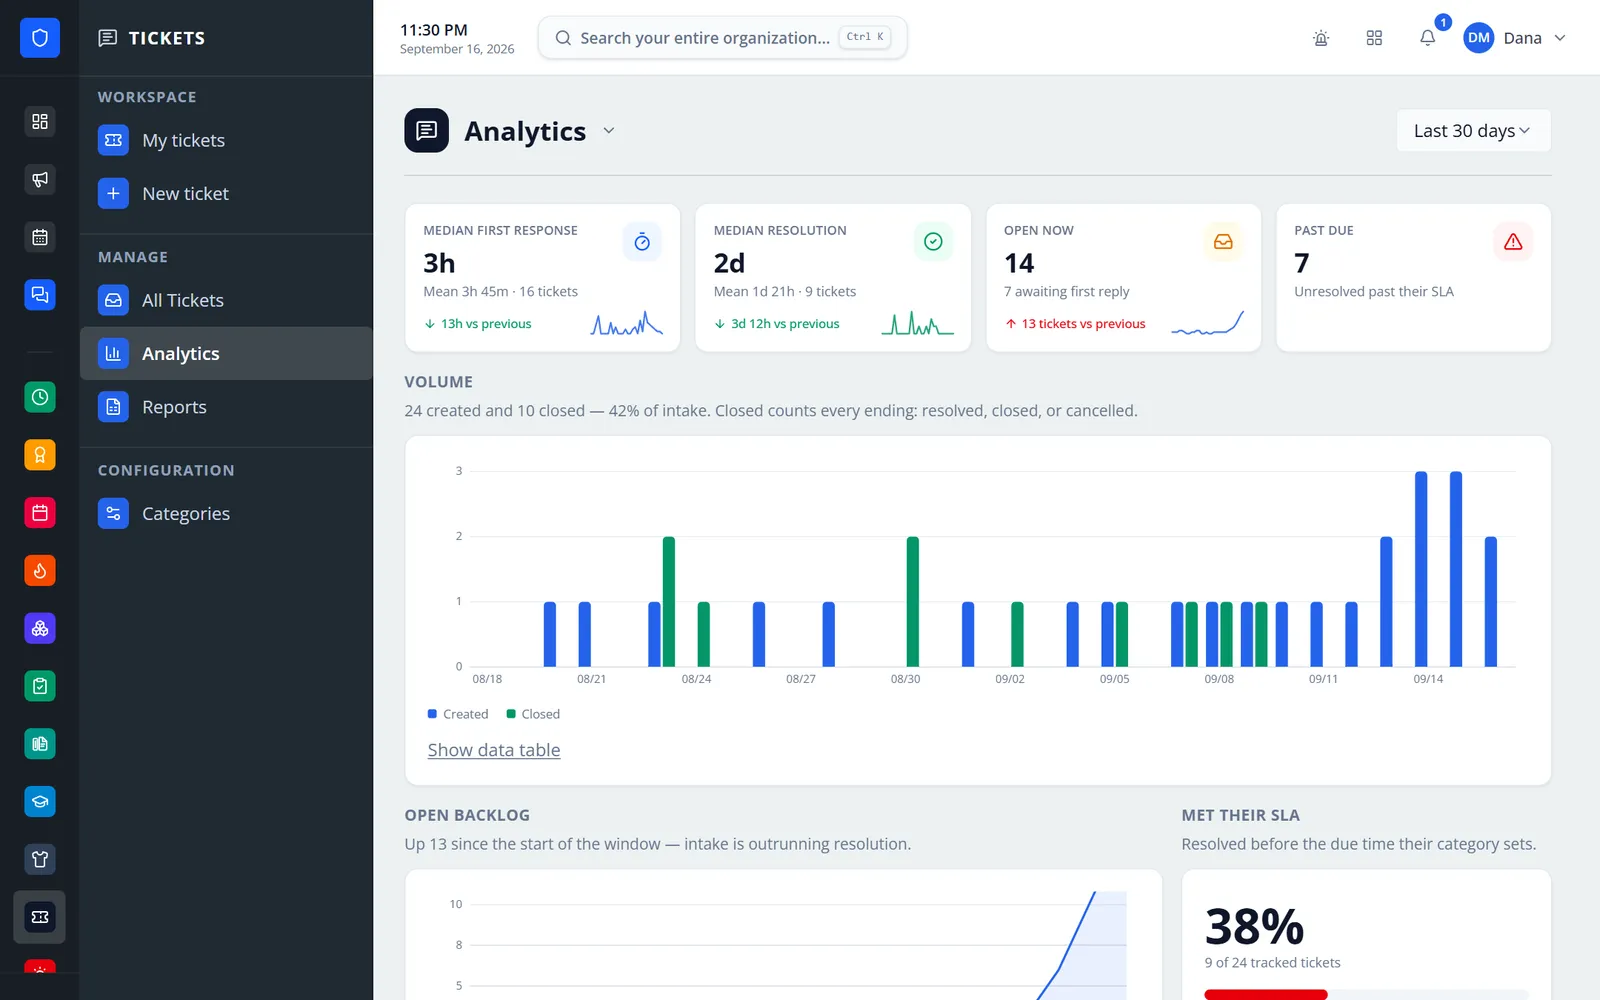Click '13 tickets vs previous' text
This screenshot has height=1000, width=1600.
1083,324
